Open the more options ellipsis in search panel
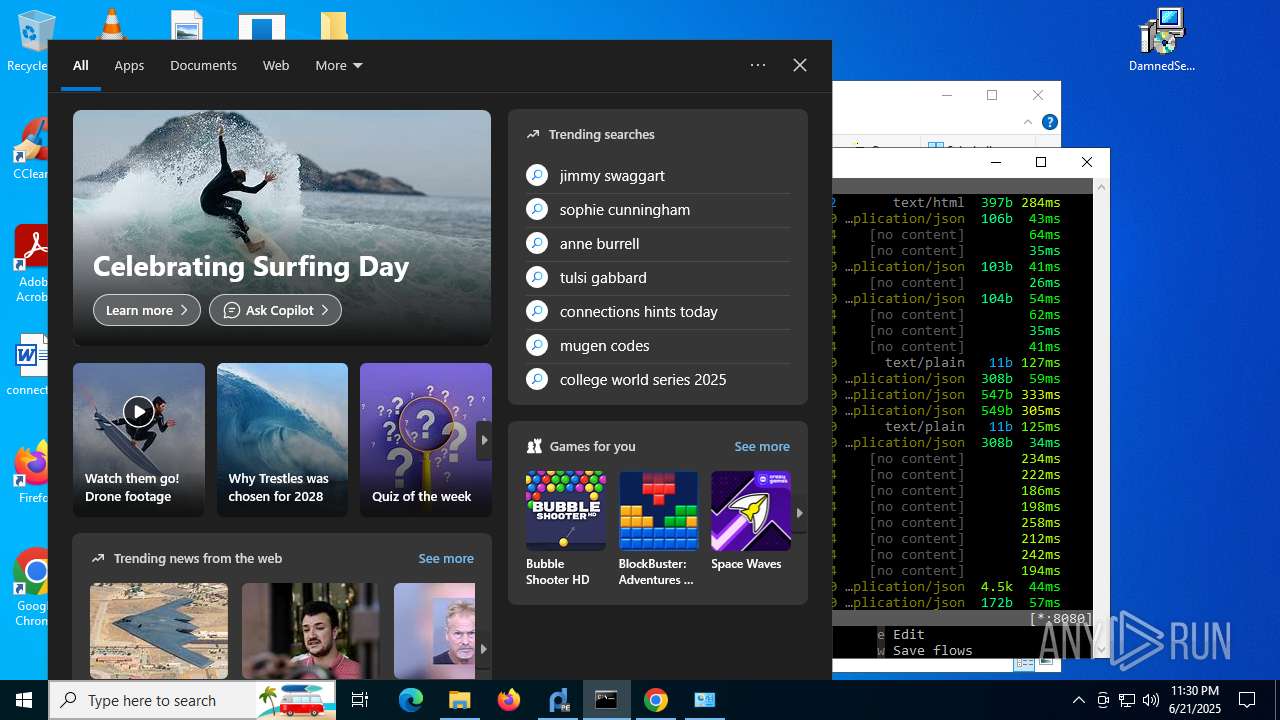The image size is (1280, 720). click(758, 65)
